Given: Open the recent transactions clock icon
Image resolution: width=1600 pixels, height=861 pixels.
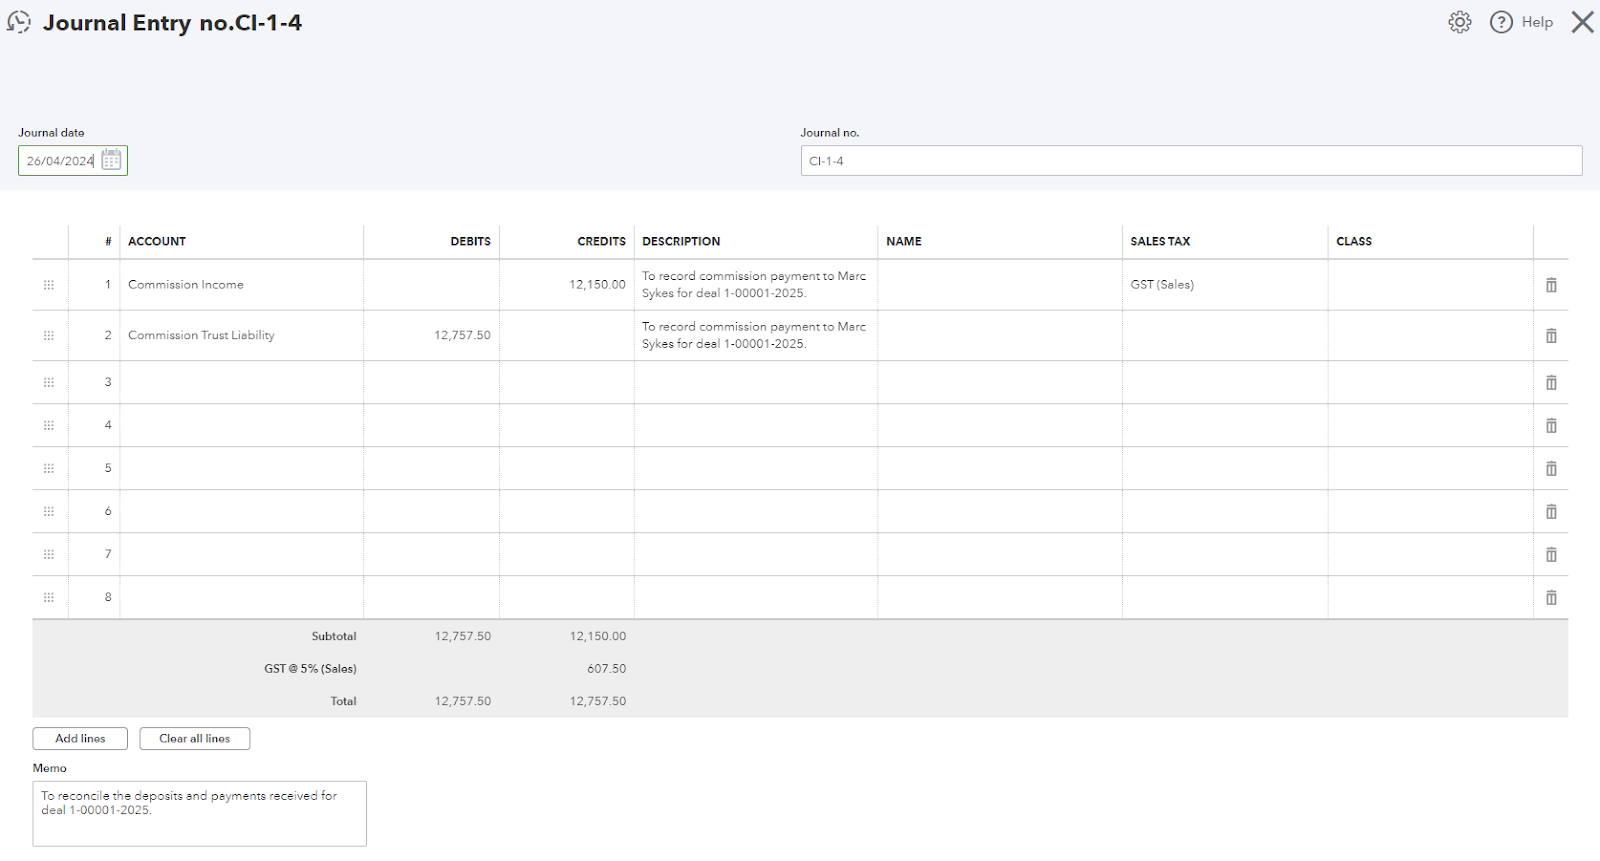Looking at the screenshot, I should pos(19,22).
